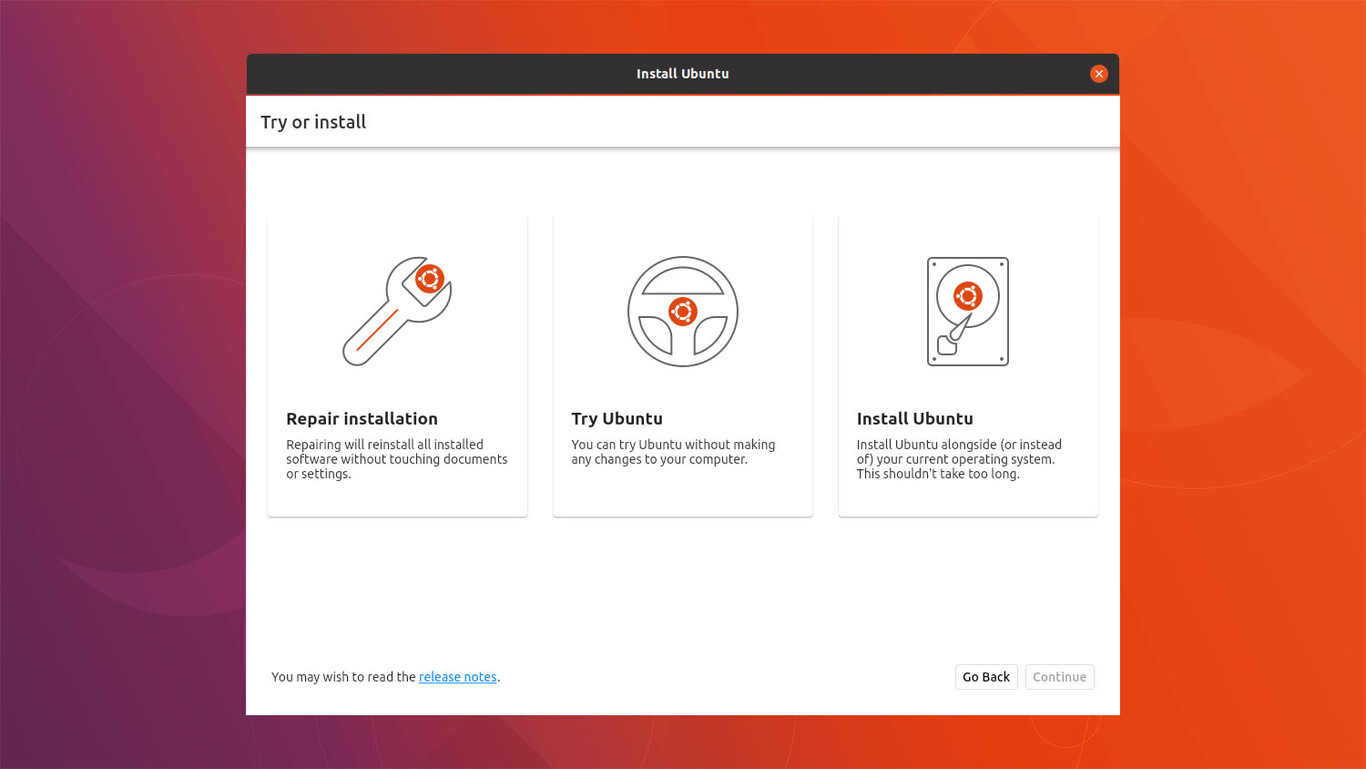Click the Try or install header text
The width and height of the screenshot is (1366, 769).
click(x=313, y=121)
